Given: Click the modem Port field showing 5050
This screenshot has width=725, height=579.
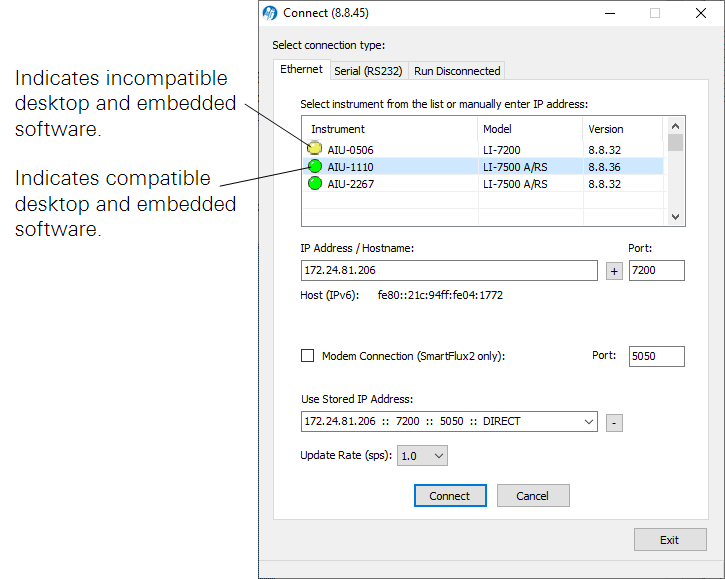Looking at the screenshot, I should [x=657, y=356].
